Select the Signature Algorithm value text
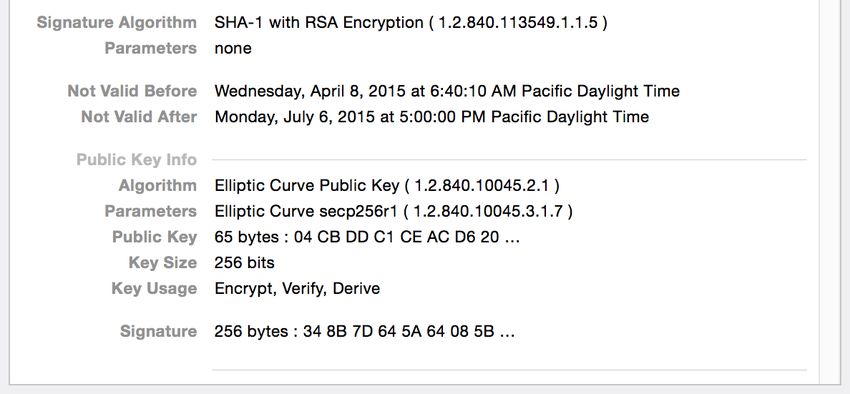This screenshot has width=850, height=394. [411, 23]
